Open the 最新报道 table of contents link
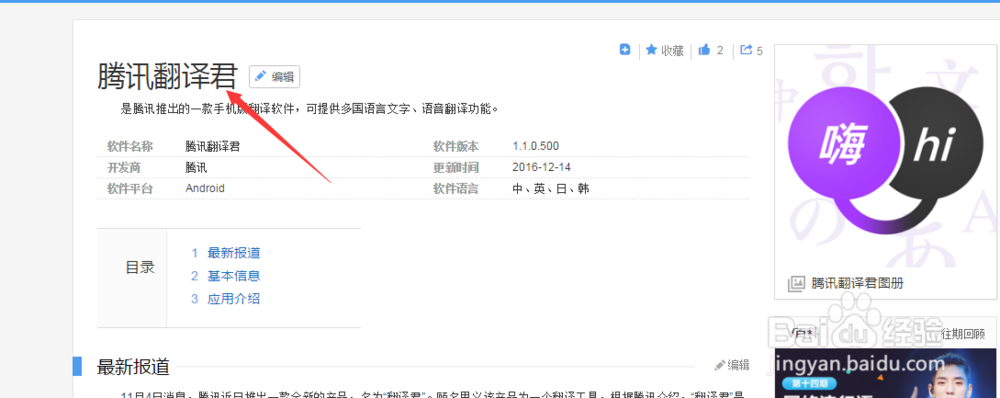This screenshot has width=1000, height=398. (233, 253)
